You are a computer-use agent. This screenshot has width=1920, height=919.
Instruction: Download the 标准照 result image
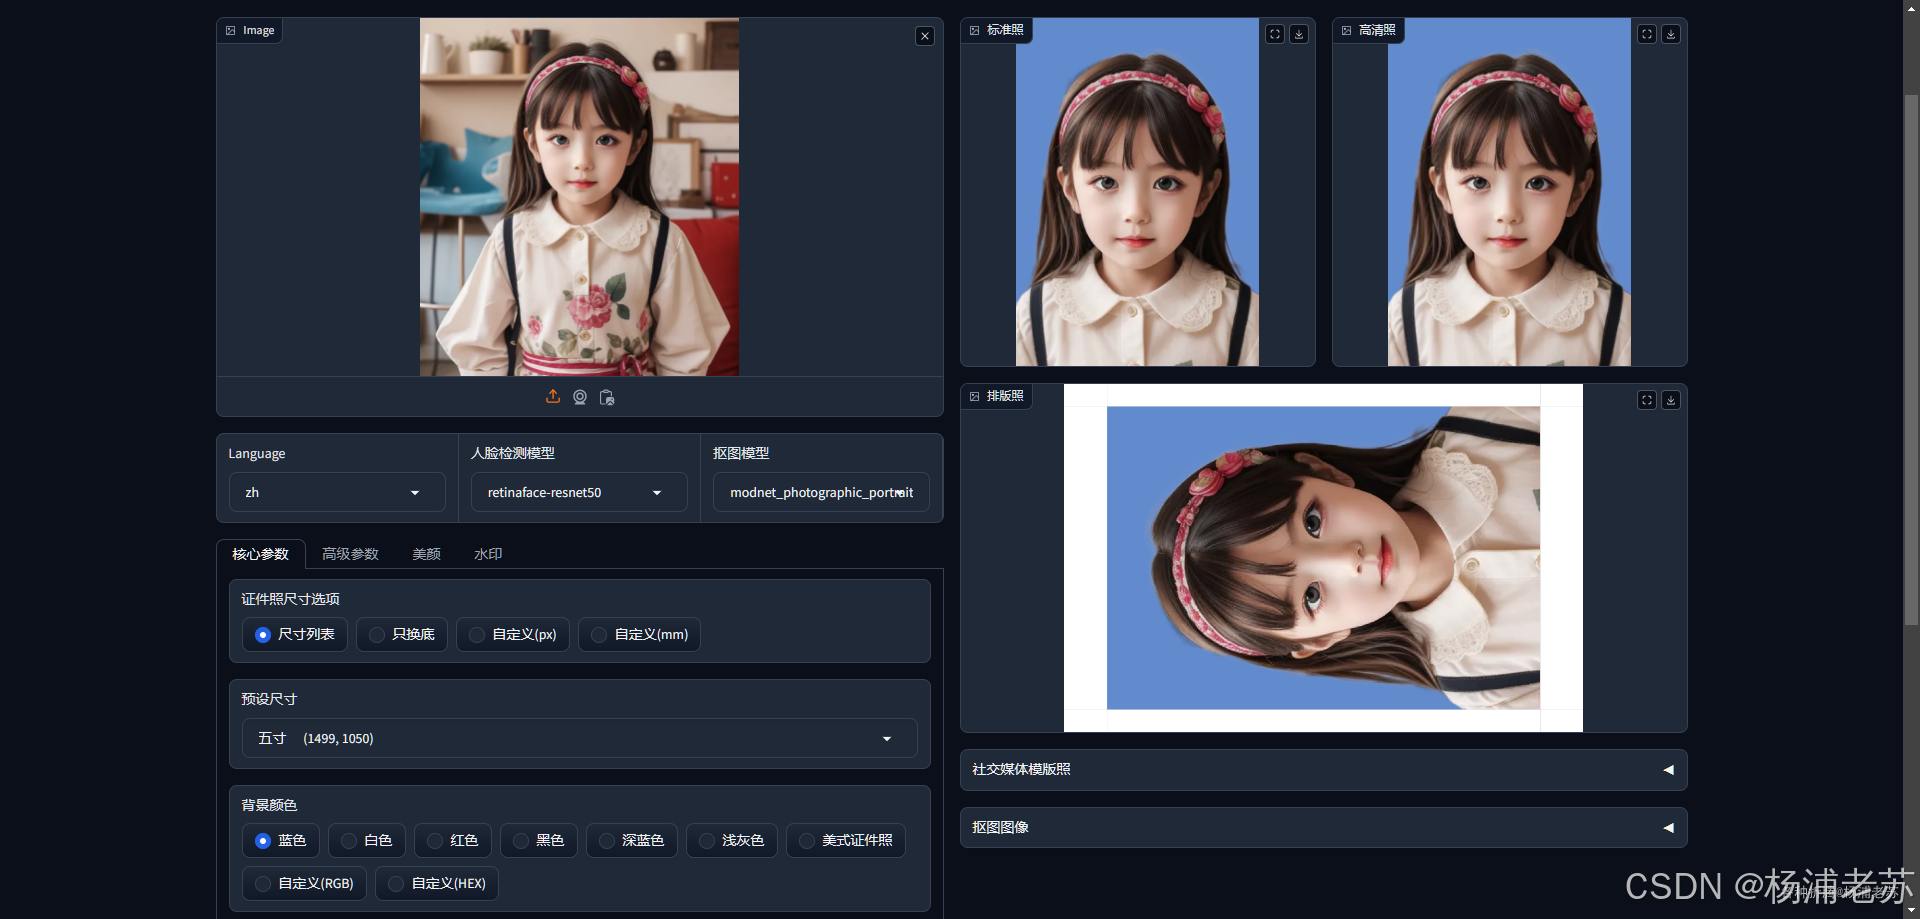(x=1299, y=34)
